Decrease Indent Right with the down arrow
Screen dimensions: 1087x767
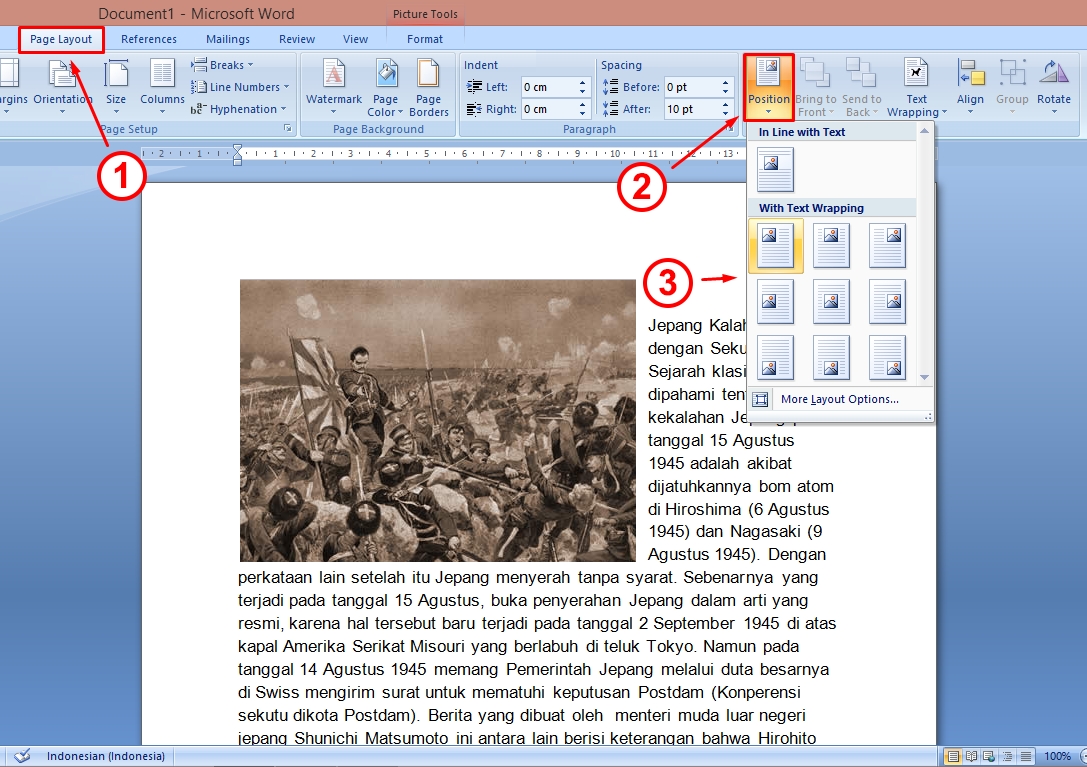click(582, 114)
